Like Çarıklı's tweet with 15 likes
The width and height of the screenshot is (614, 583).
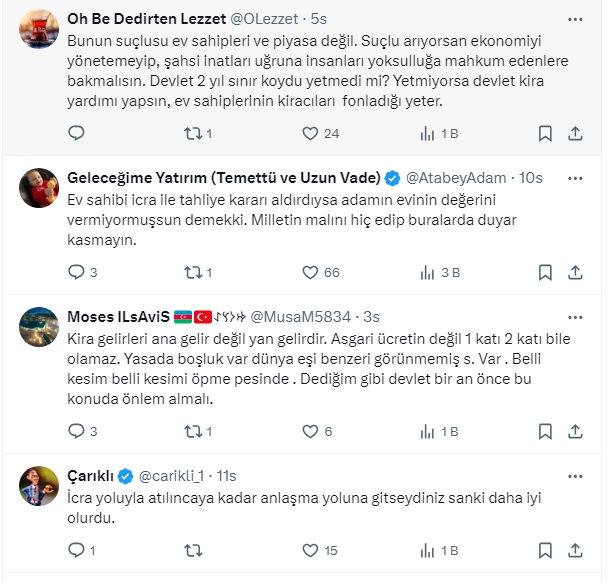tap(309, 550)
